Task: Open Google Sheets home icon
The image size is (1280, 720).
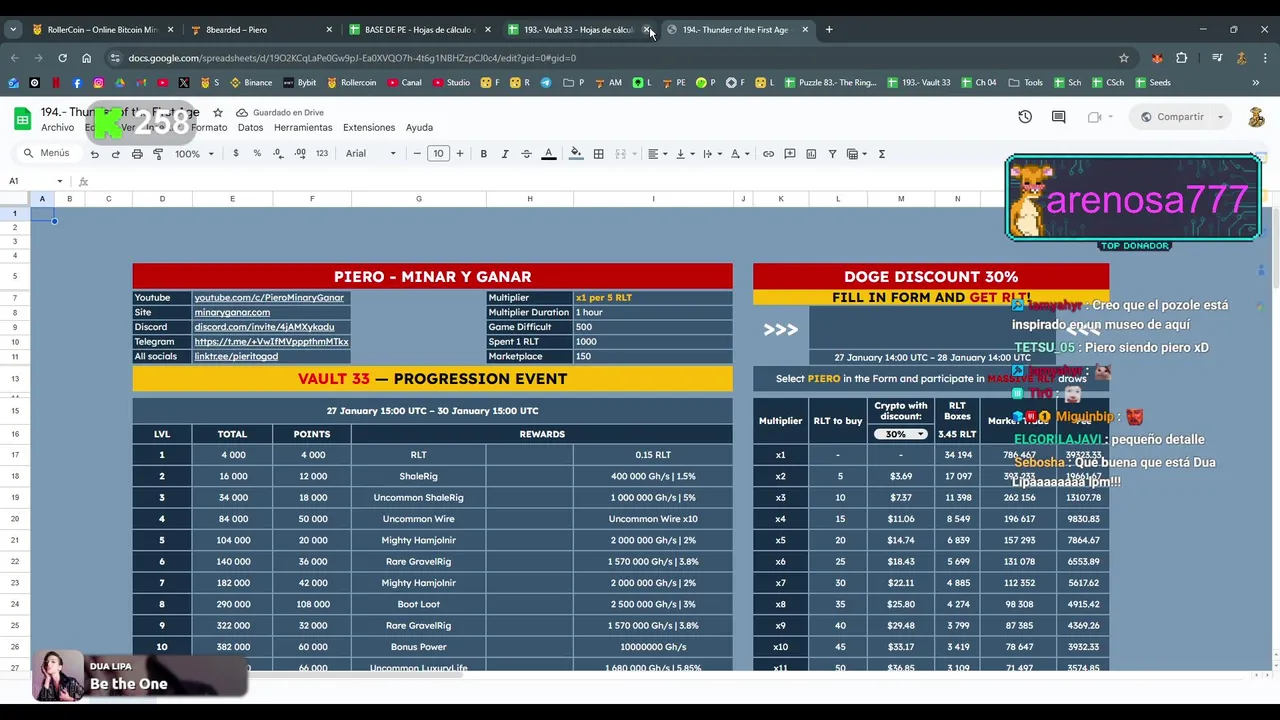Action: click(x=22, y=119)
